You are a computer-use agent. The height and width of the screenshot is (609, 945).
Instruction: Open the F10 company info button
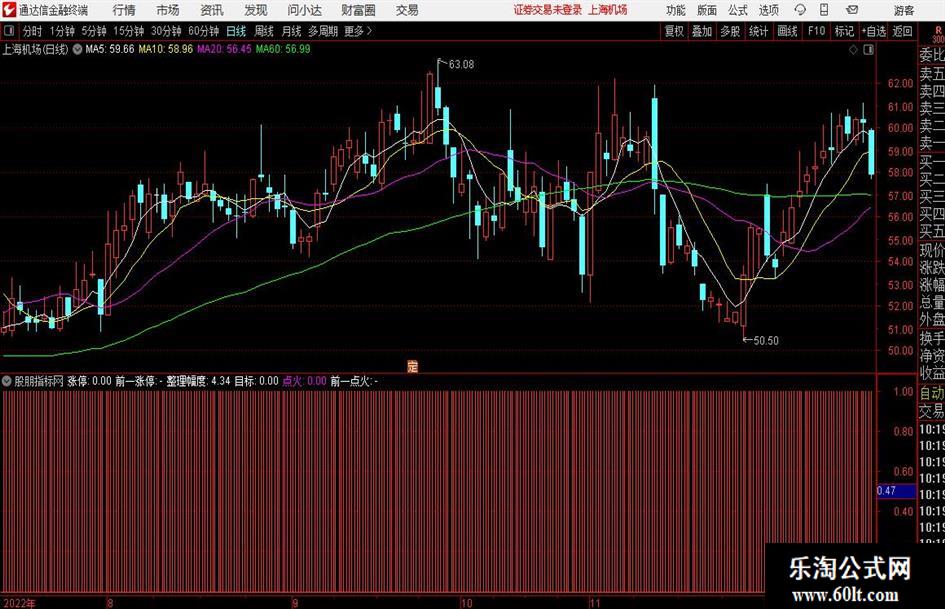tap(817, 31)
